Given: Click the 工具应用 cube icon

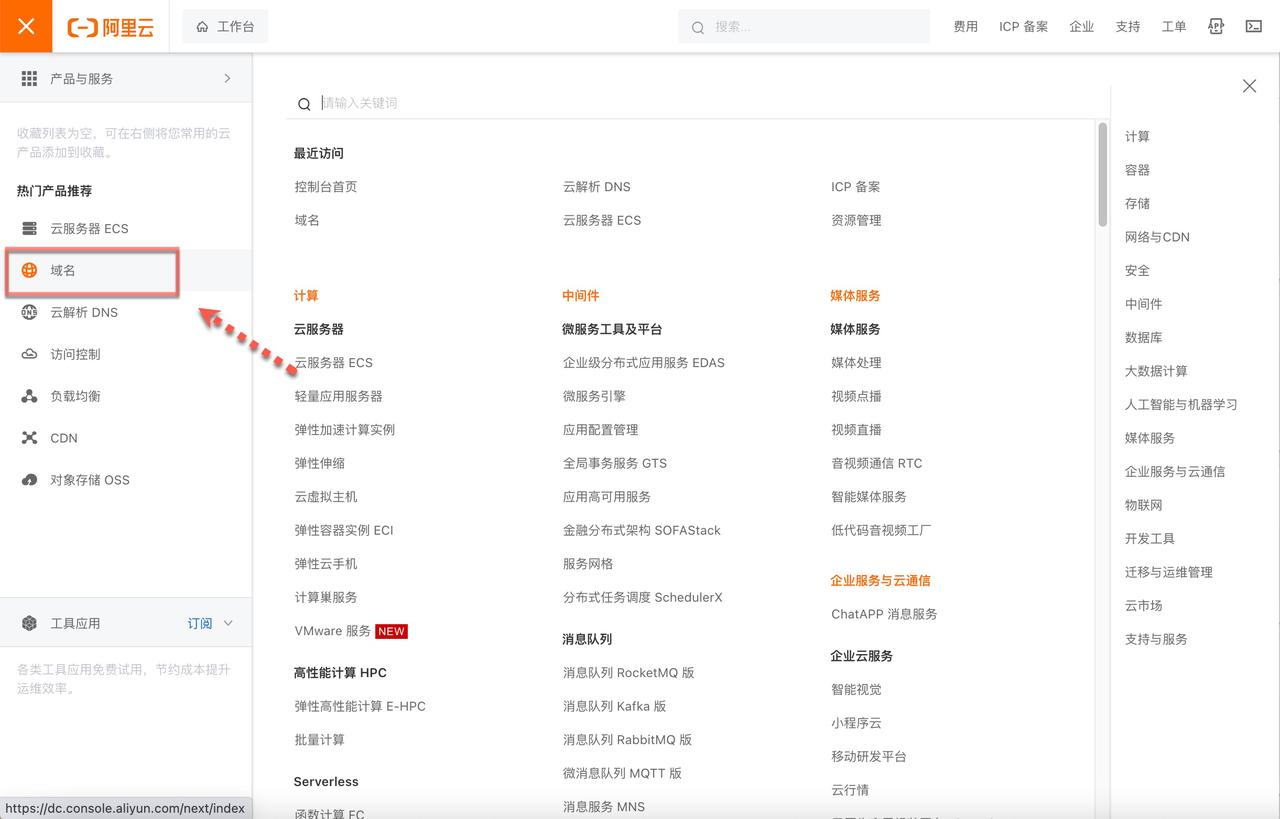Looking at the screenshot, I should coord(29,623).
